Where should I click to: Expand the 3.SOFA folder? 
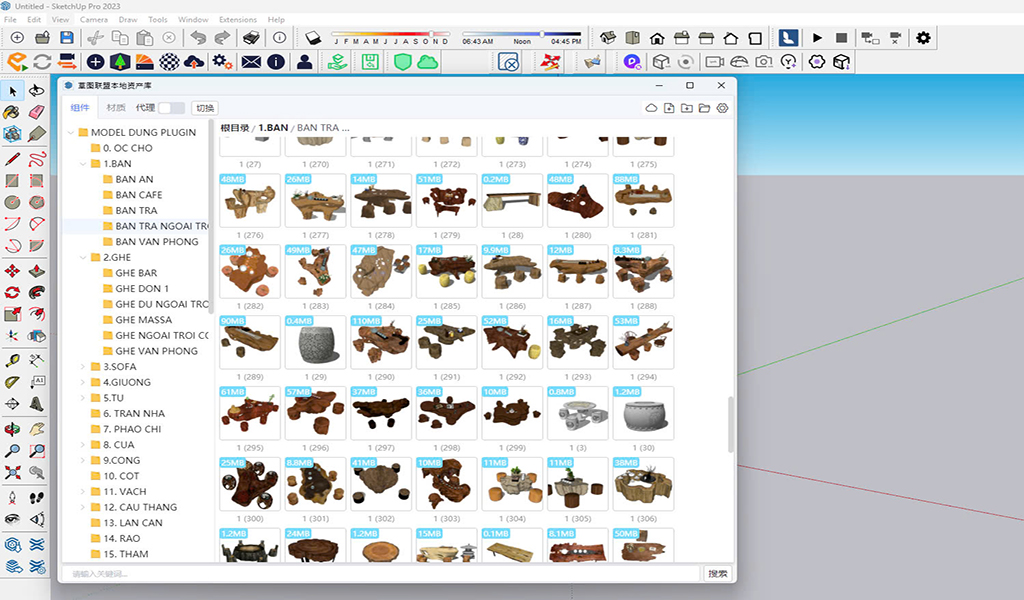[83, 367]
